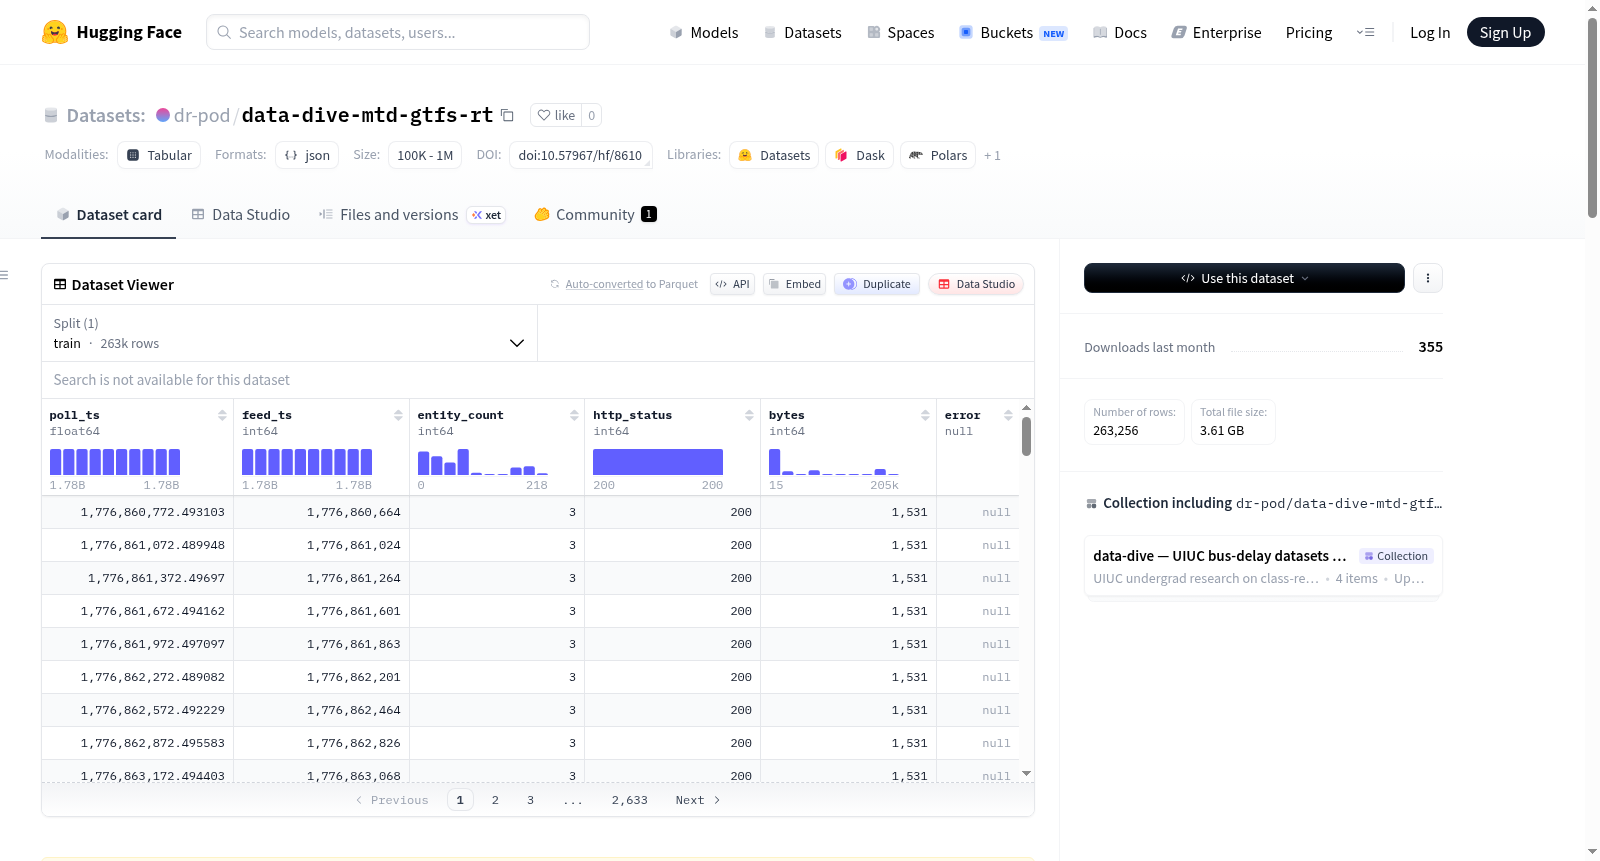The width and height of the screenshot is (1600, 861).
Task: Select the json format tag
Action: [307, 155]
